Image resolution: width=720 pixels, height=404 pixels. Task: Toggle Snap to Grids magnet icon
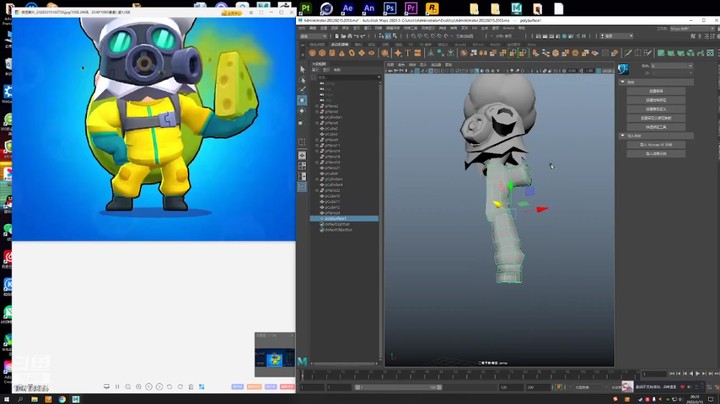413,36
